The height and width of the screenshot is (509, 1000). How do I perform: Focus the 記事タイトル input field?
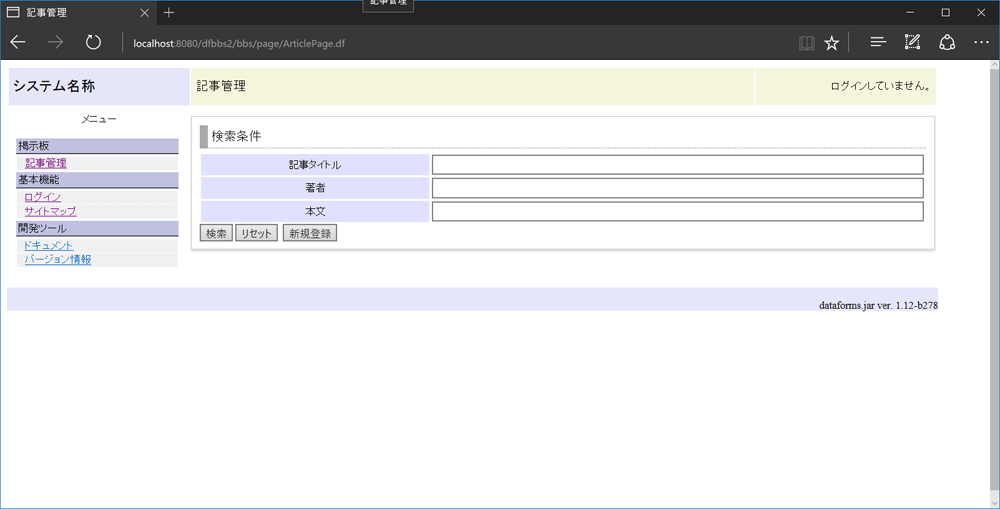[677, 165]
